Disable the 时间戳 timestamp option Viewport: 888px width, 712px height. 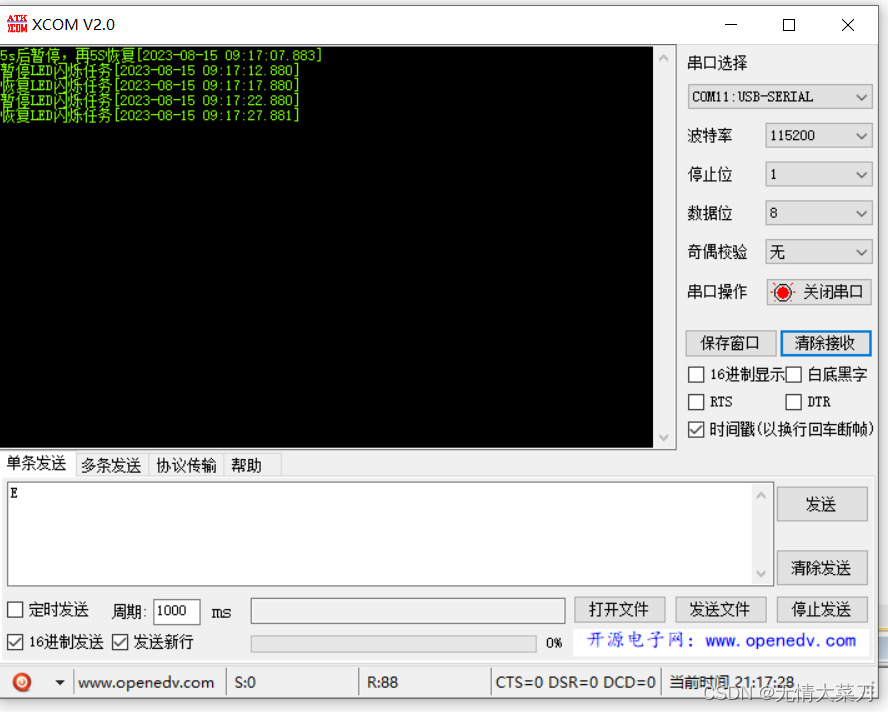point(696,429)
